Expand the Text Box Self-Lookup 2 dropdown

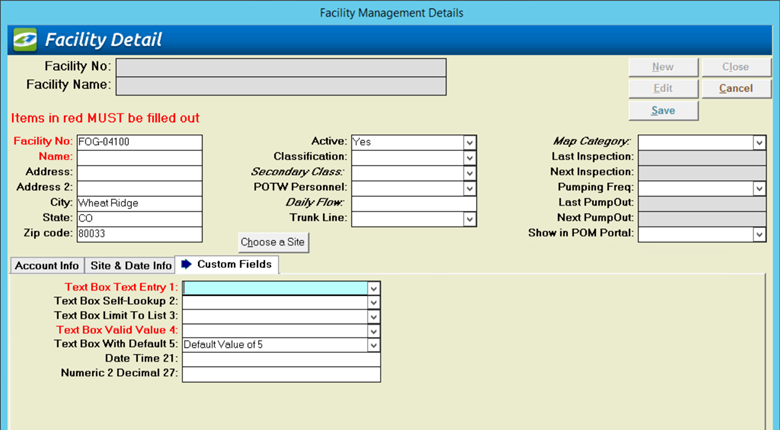(374, 303)
